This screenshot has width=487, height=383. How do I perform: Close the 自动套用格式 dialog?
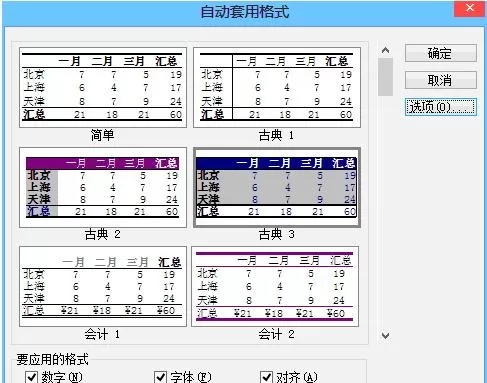coord(469,8)
